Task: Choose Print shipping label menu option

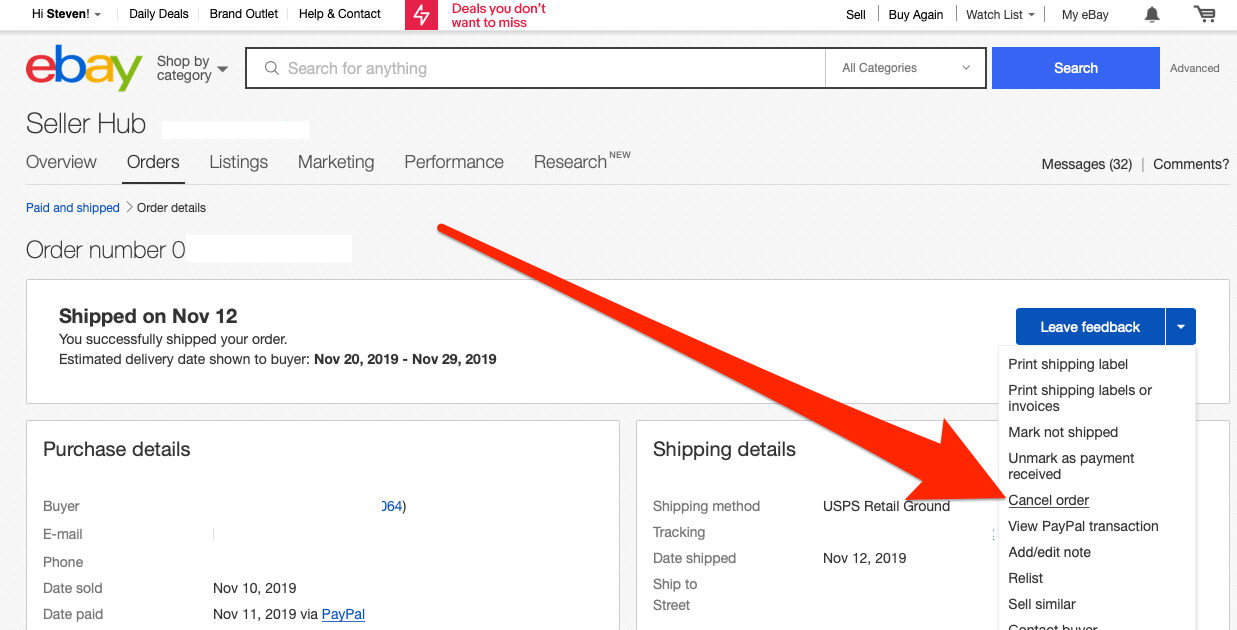Action: (1068, 364)
